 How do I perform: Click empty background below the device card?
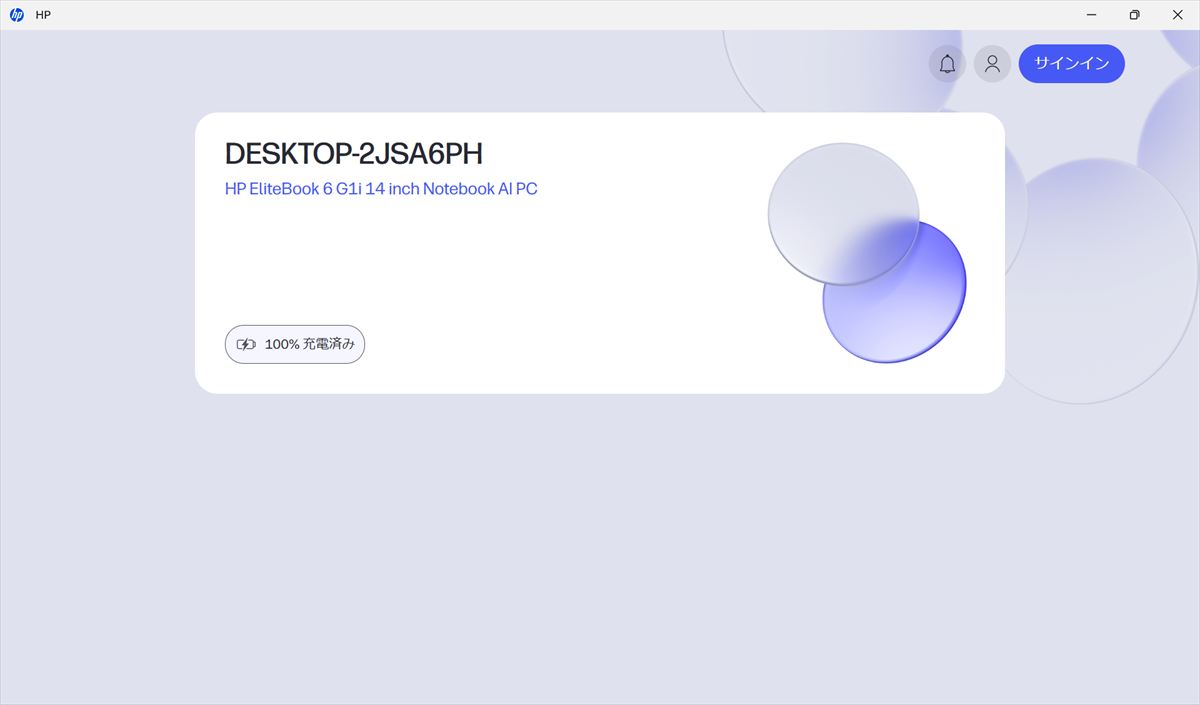tap(600, 550)
